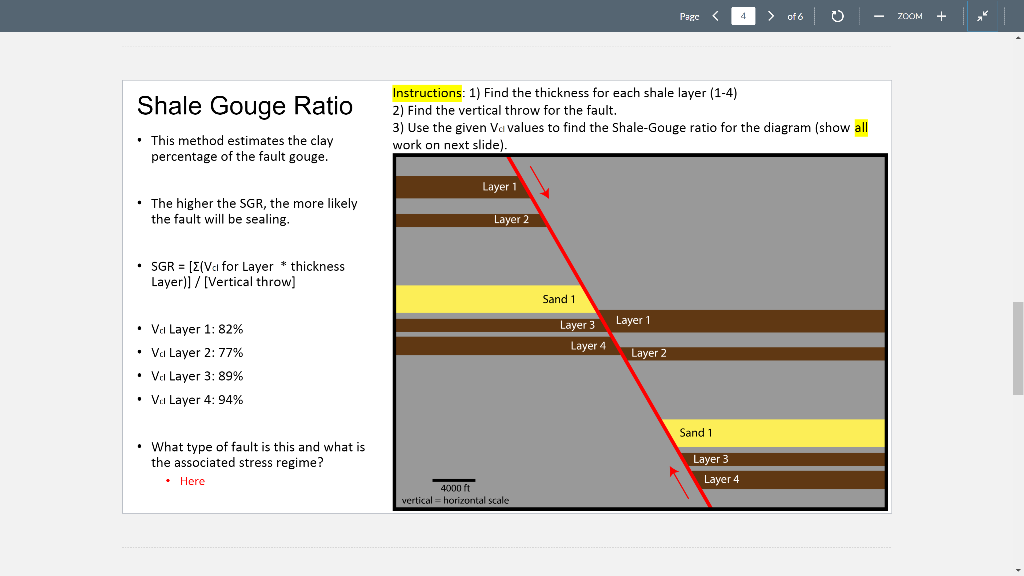The height and width of the screenshot is (576, 1024).
Task: Click the highlighted word 'all'
Action: (860, 127)
